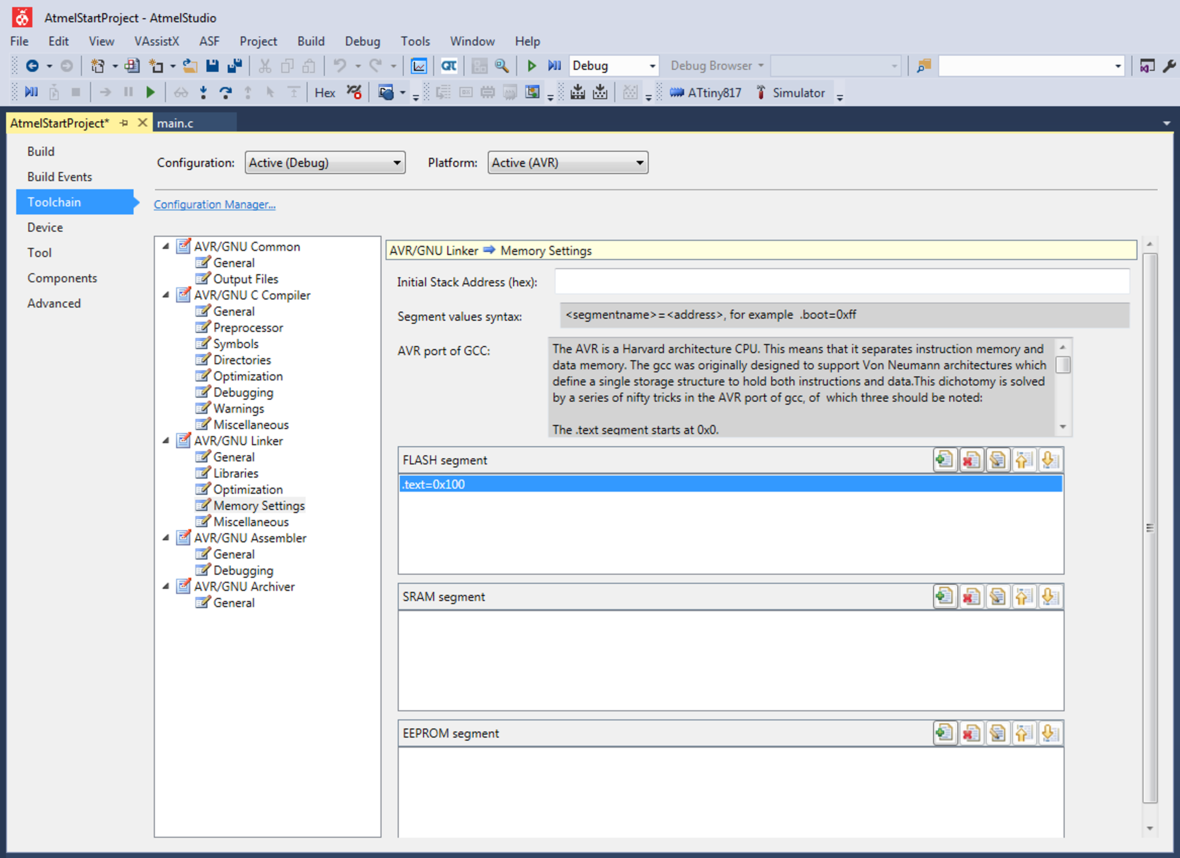This screenshot has width=1180, height=858.
Task: Move the EEPROM segment item up
Action: pos(1023,733)
